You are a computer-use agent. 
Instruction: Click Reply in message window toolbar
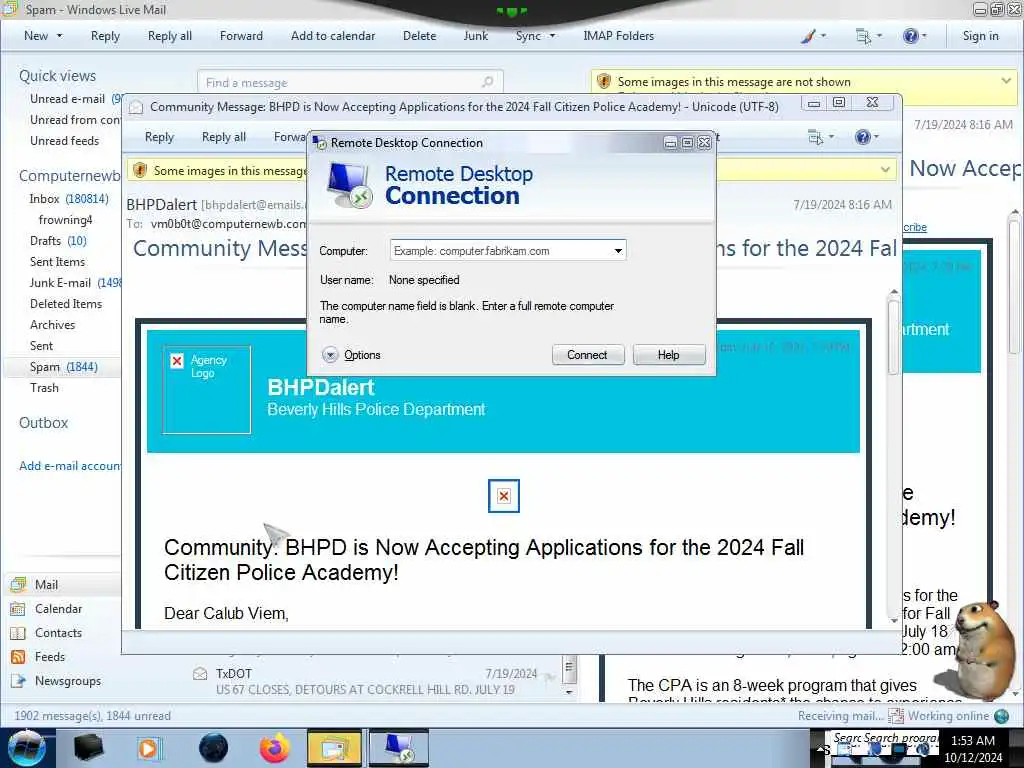click(x=159, y=136)
